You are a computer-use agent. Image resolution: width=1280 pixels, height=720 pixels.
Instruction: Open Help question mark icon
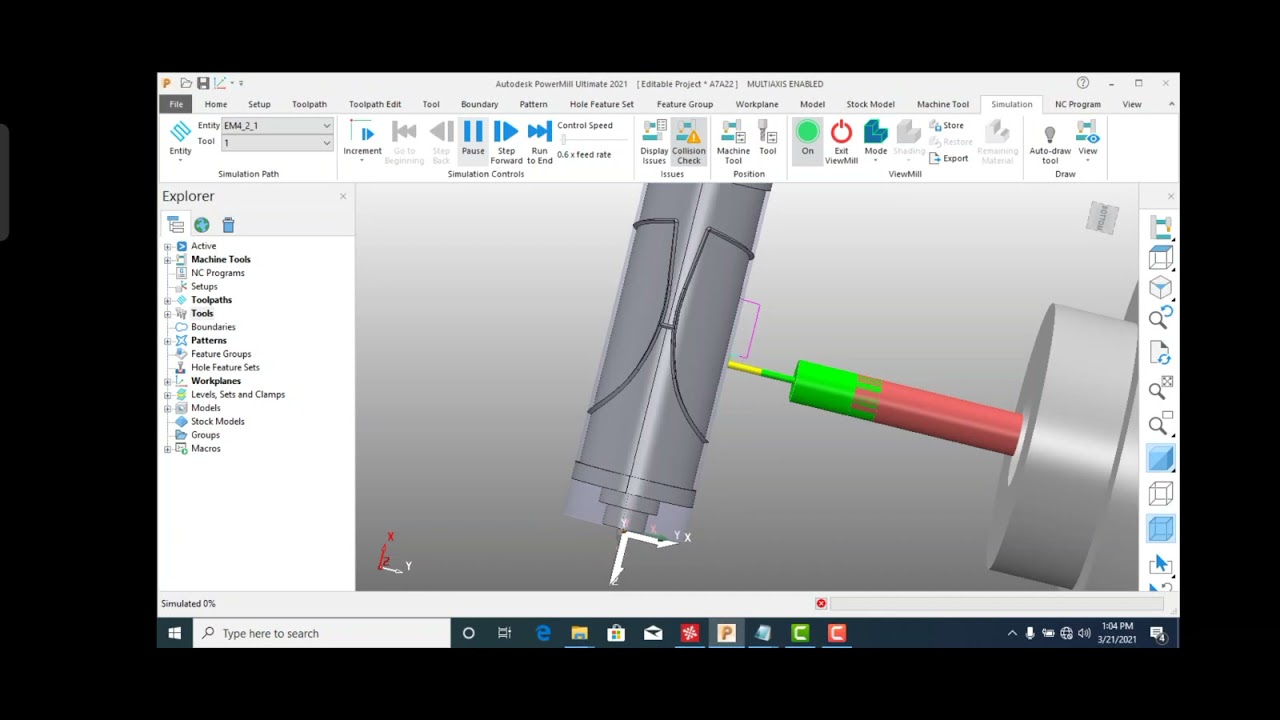pyautogui.click(x=1083, y=84)
